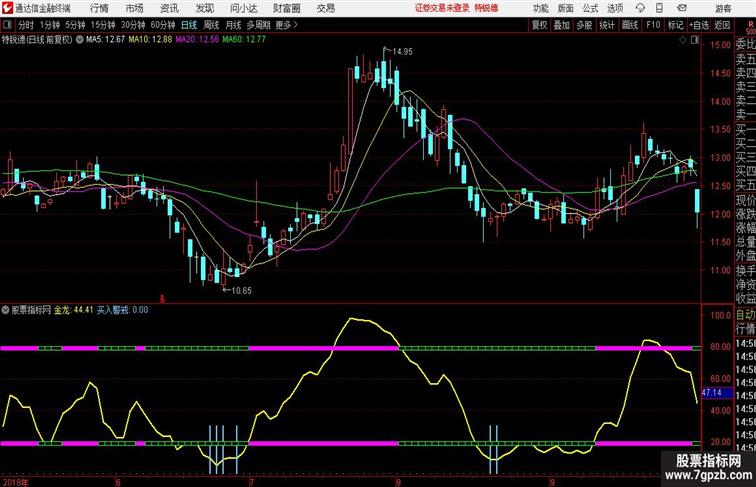Open the customer service headset icon
This screenshot has height=487, width=756.
640,8
